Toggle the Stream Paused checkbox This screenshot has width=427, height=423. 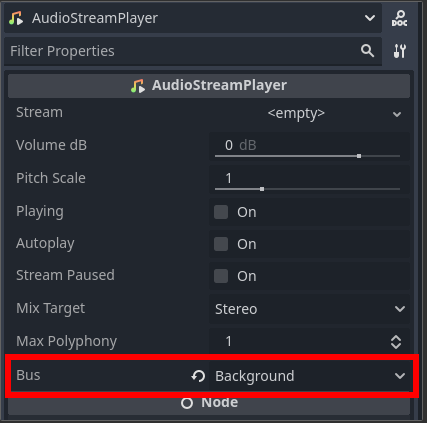221,276
